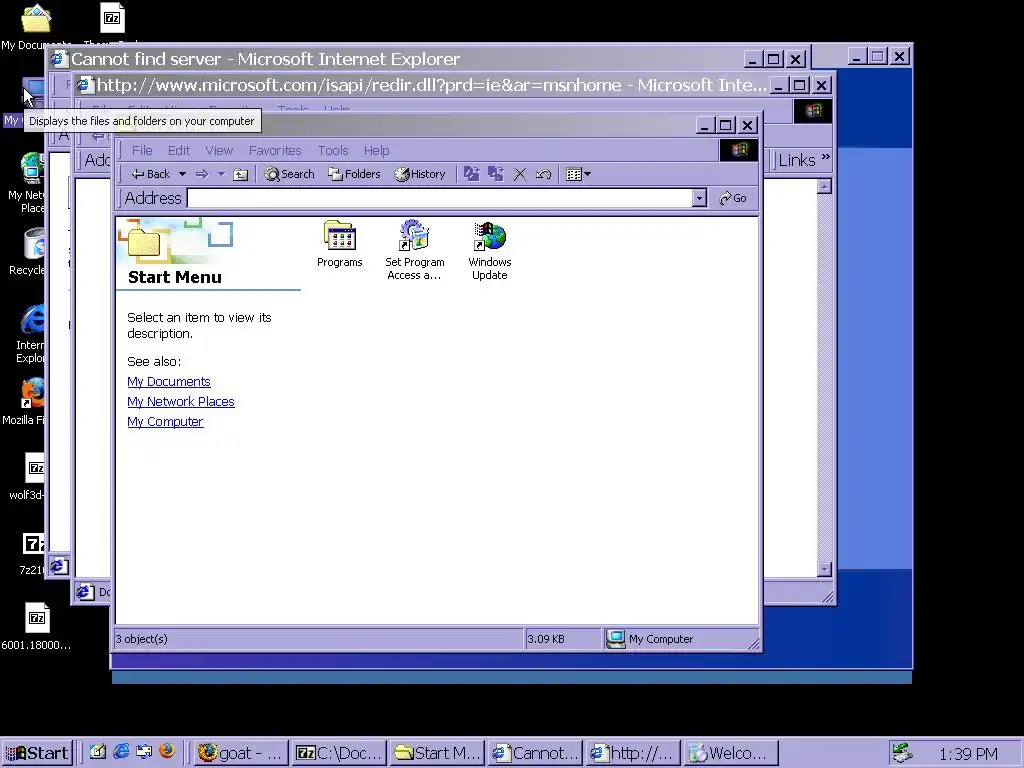The image size is (1024, 768).
Task: Open the Back history dropdown arrow
Action: tap(182, 174)
